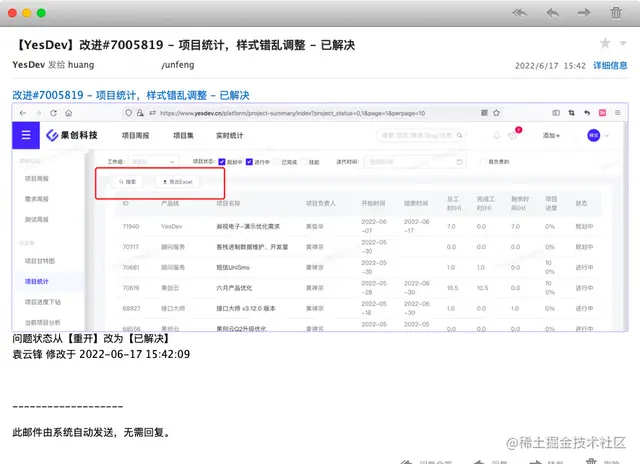Open the arrow menu next to the star

click(x=623, y=43)
